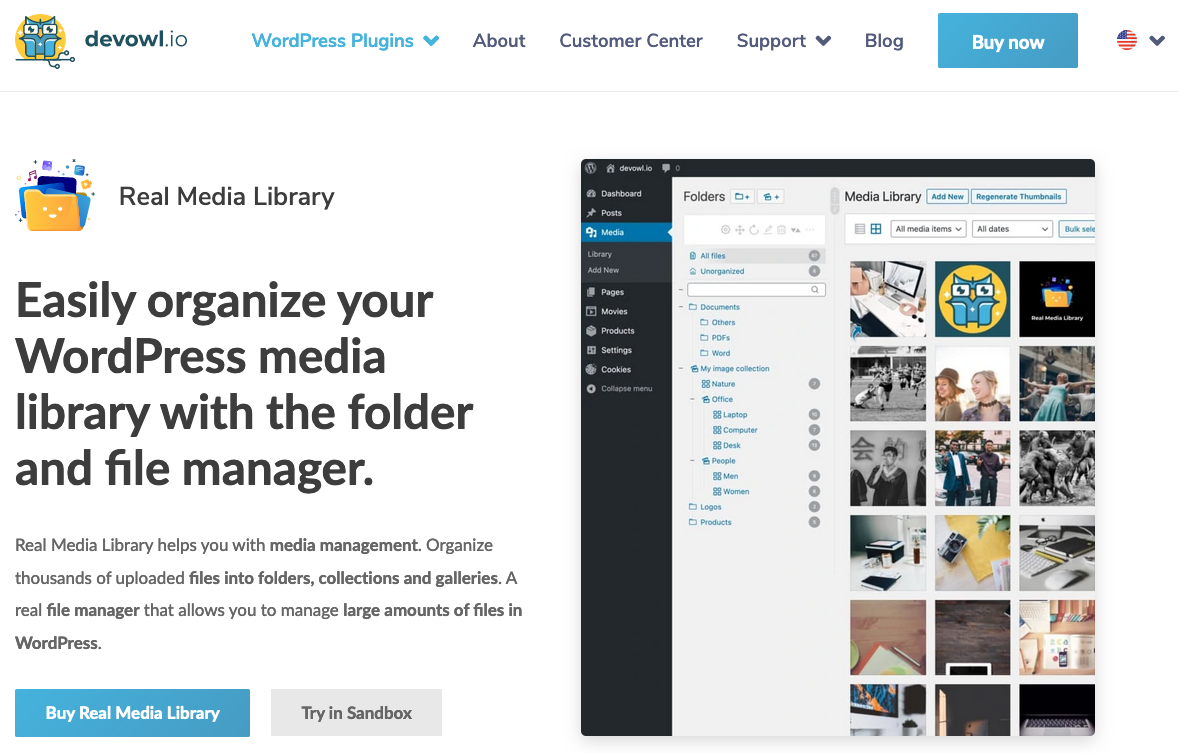1178x753 pixels.
Task: Click the folder search input field
Action: pyautogui.click(x=750, y=289)
